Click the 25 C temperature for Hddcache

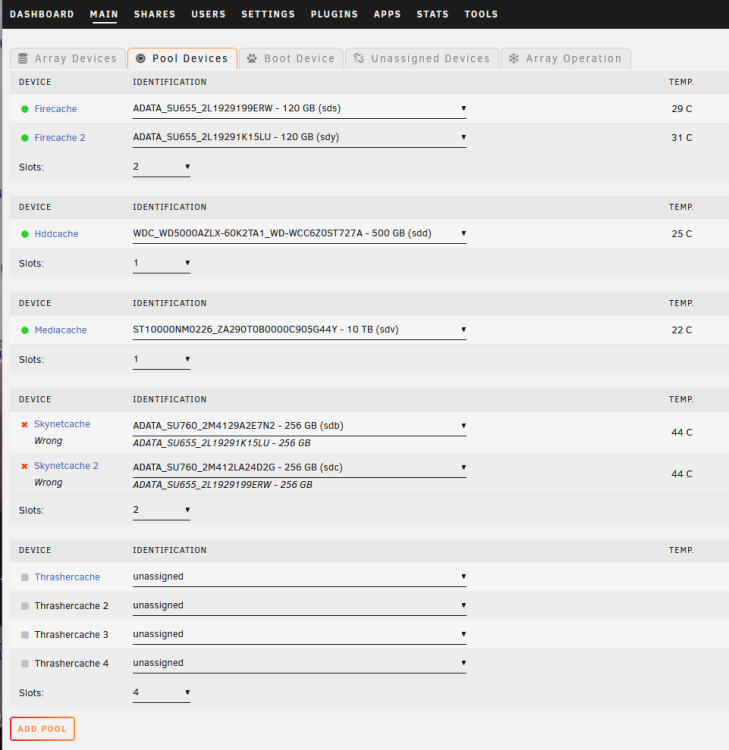coord(682,234)
